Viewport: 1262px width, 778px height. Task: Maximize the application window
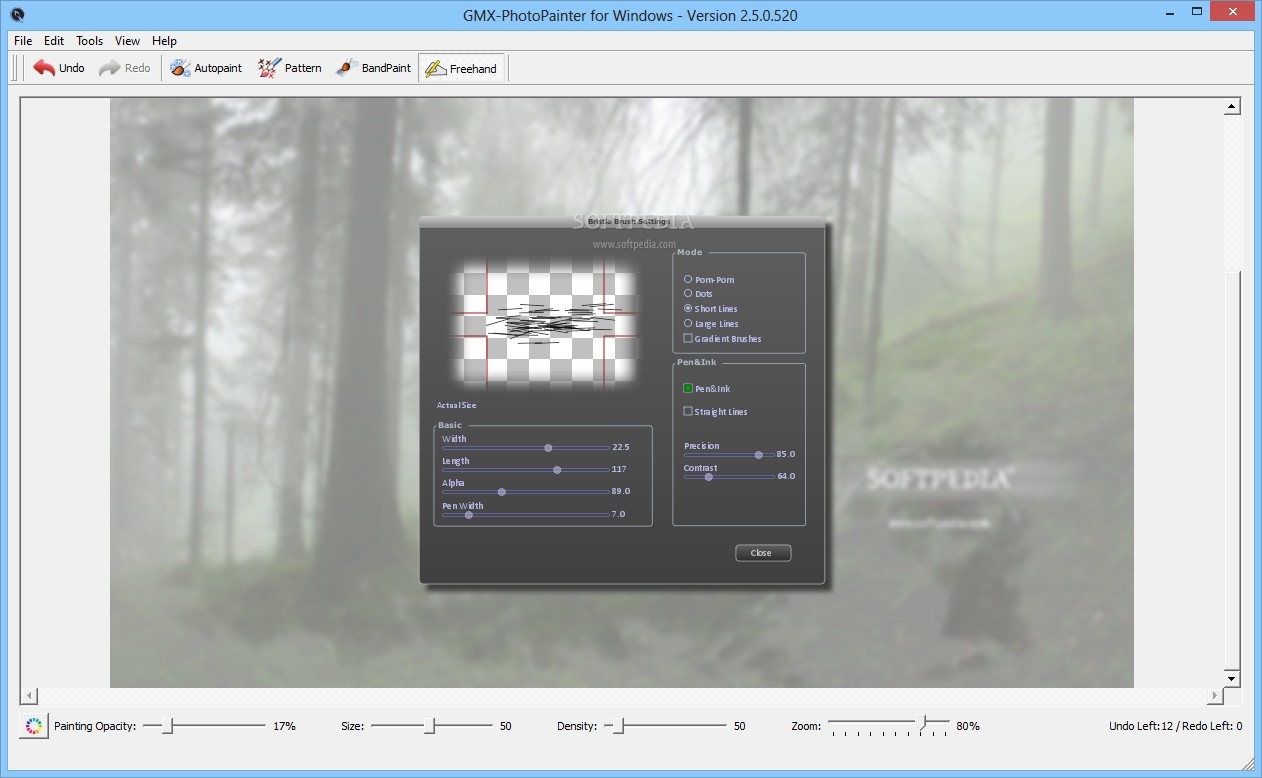point(1194,12)
